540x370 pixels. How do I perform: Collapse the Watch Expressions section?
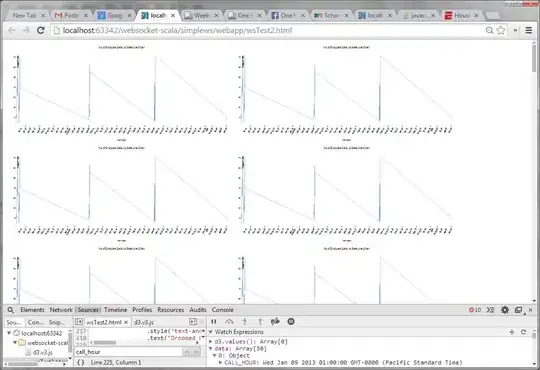pyautogui.click(x=211, y=332)
